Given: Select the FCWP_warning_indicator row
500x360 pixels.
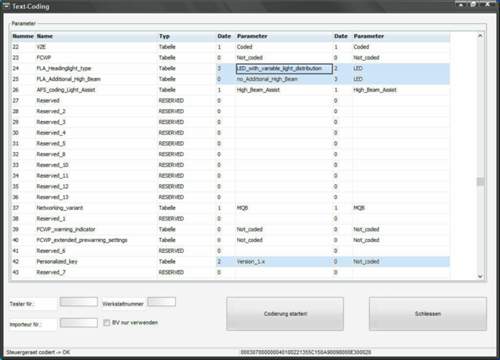Looking at the screenshot, I should pyautogui.click(x=231, y=229).
